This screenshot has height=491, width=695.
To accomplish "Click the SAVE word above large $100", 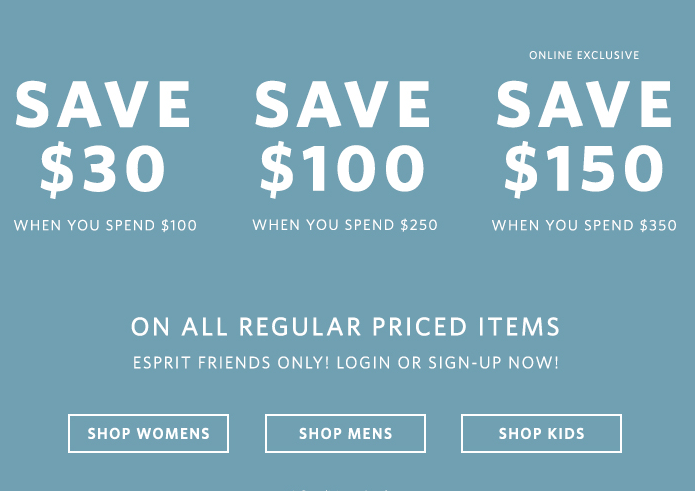I will pyautogui.click(x=343, y=105).
